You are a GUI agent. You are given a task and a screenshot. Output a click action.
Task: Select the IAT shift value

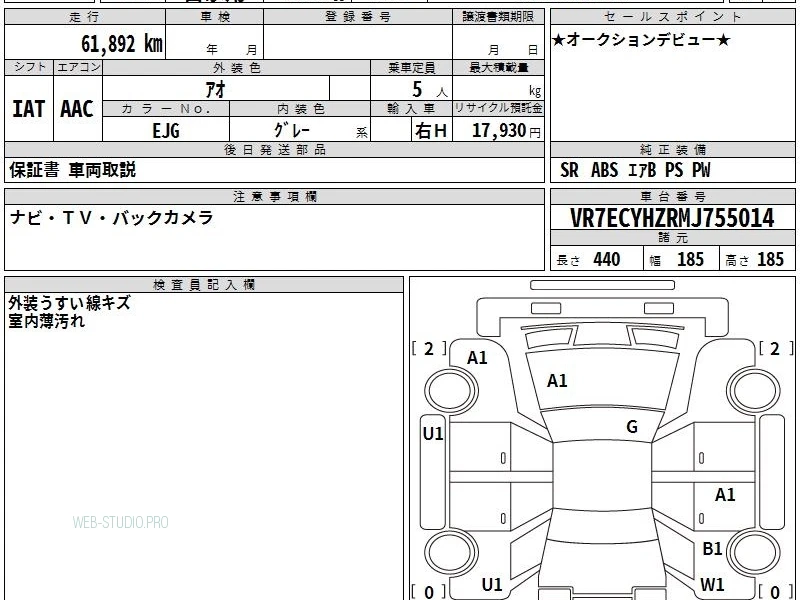pos(29,109)
